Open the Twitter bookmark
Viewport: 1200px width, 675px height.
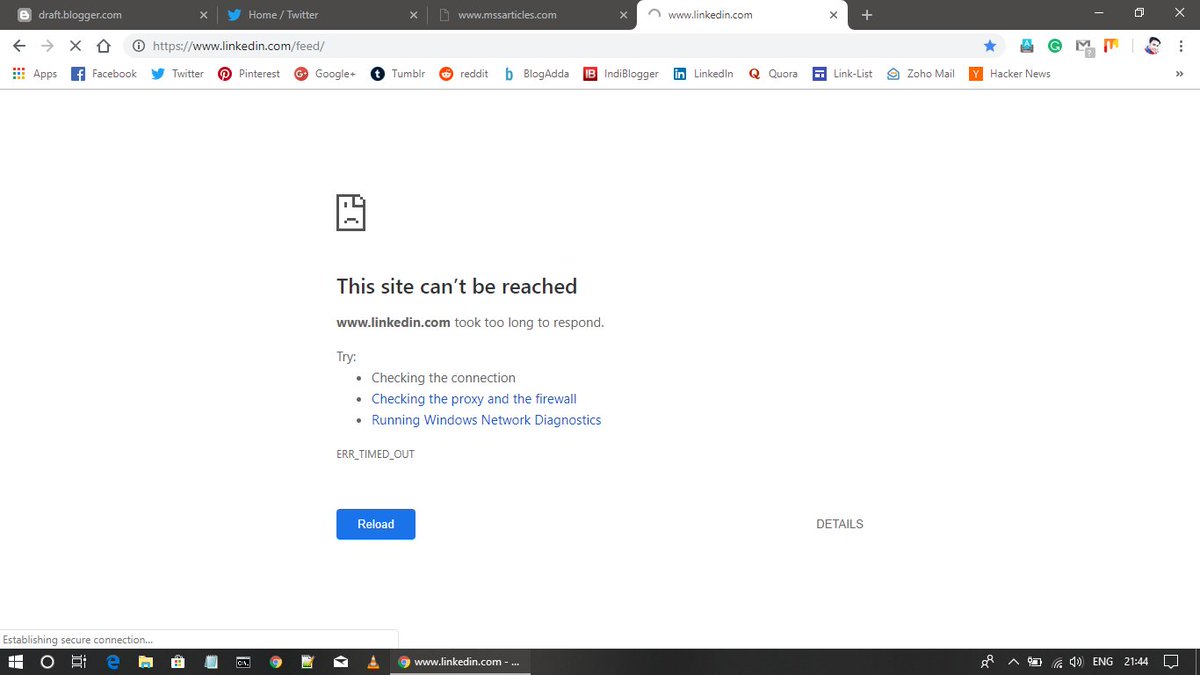pos(177,74)
